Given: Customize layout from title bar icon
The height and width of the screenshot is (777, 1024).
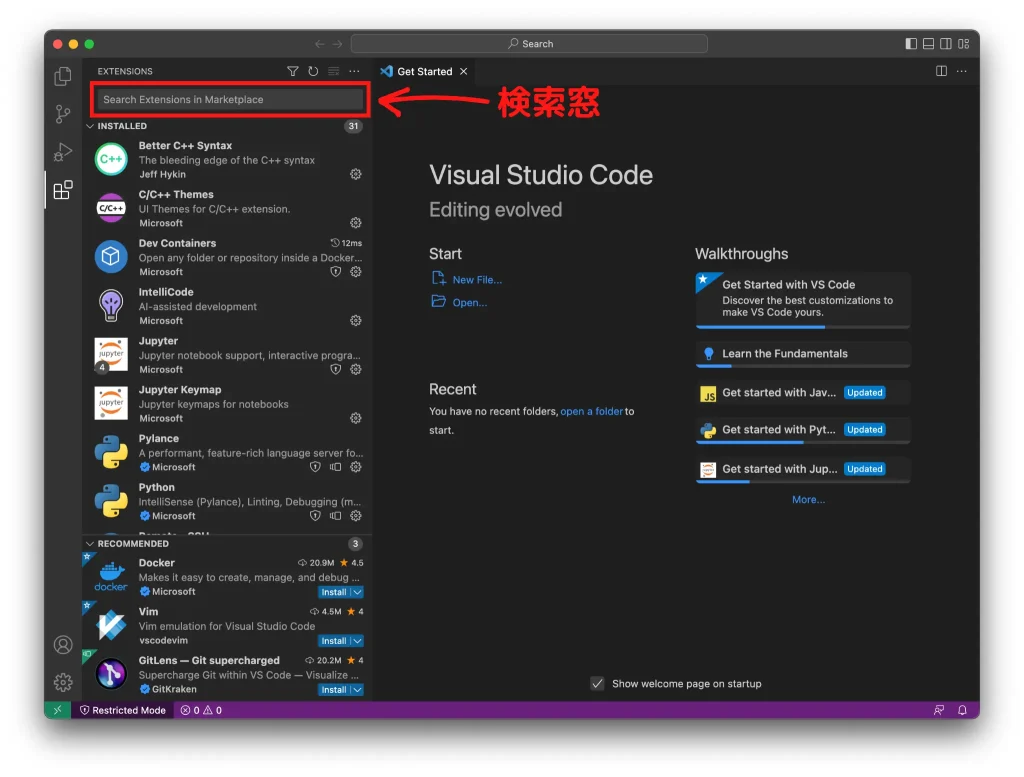Looking at the screenshot, I should pyautogui.click(x=964, y=44).
